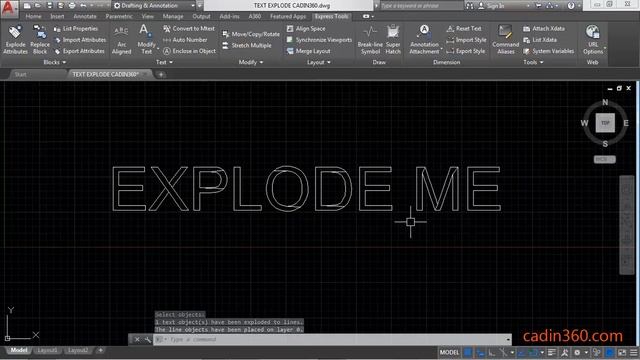The width and height of the screenshot is (640, 360).
Task: Open URL Options tool
Action: (x=593, y=40)
